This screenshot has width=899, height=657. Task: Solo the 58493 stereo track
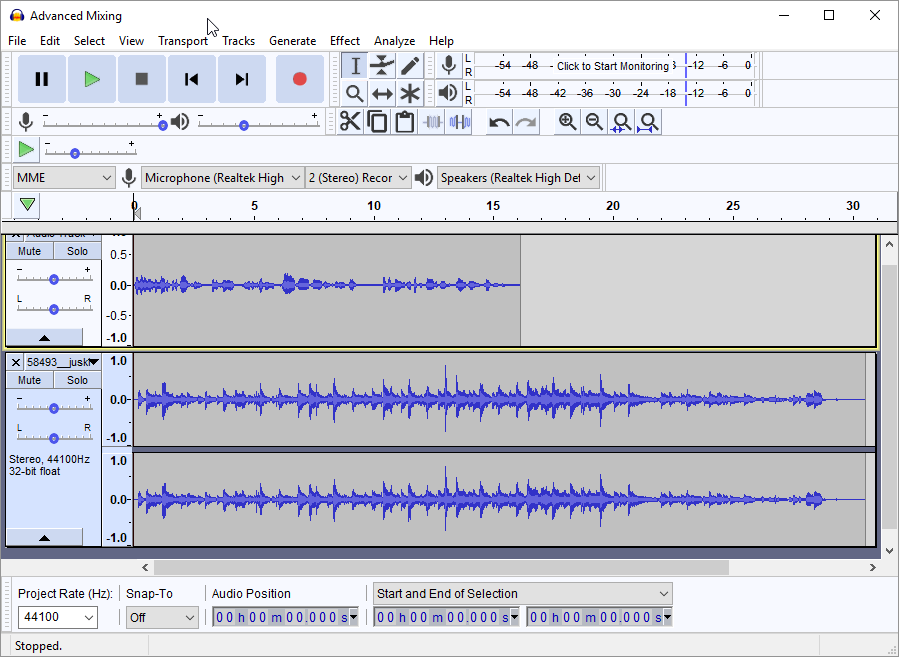point(77,380)
